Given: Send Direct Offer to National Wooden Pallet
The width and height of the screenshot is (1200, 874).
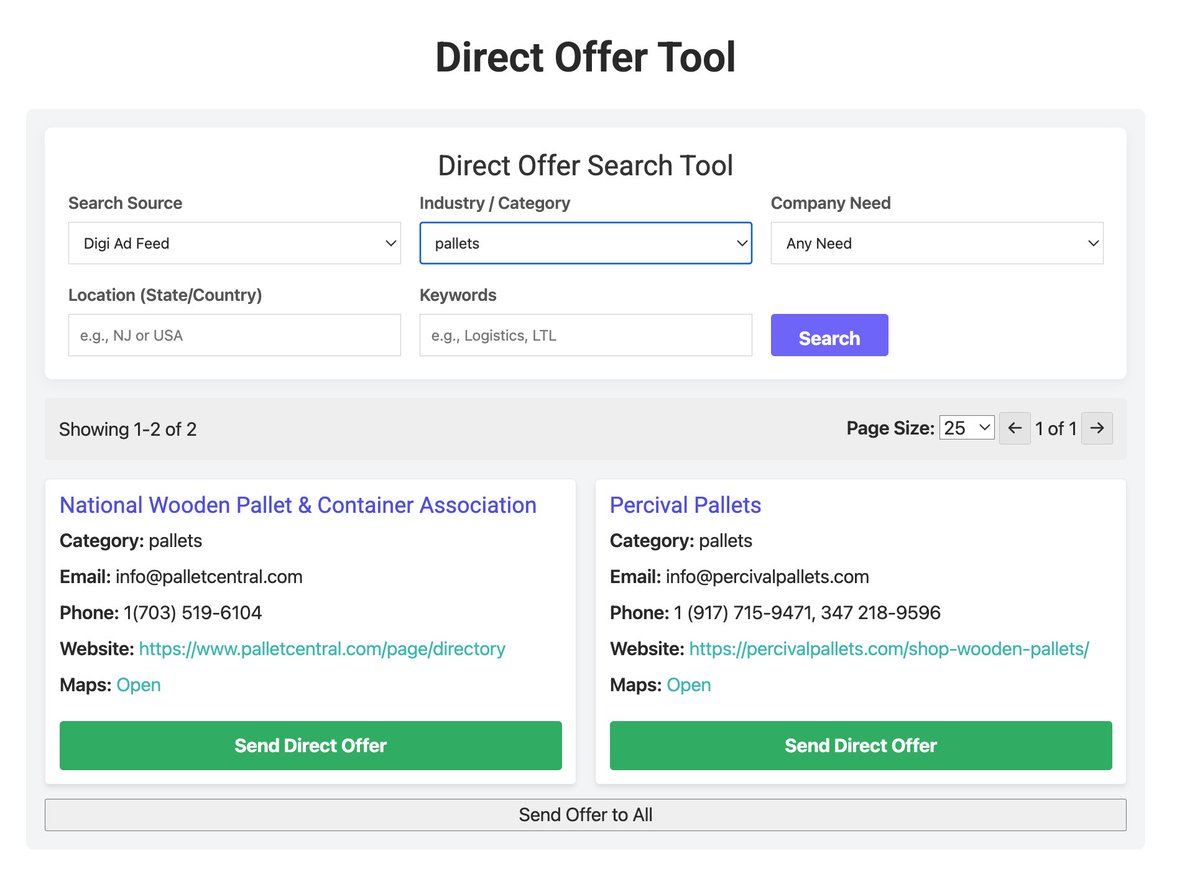Looking at the screenshot, I should pos(311,745).
